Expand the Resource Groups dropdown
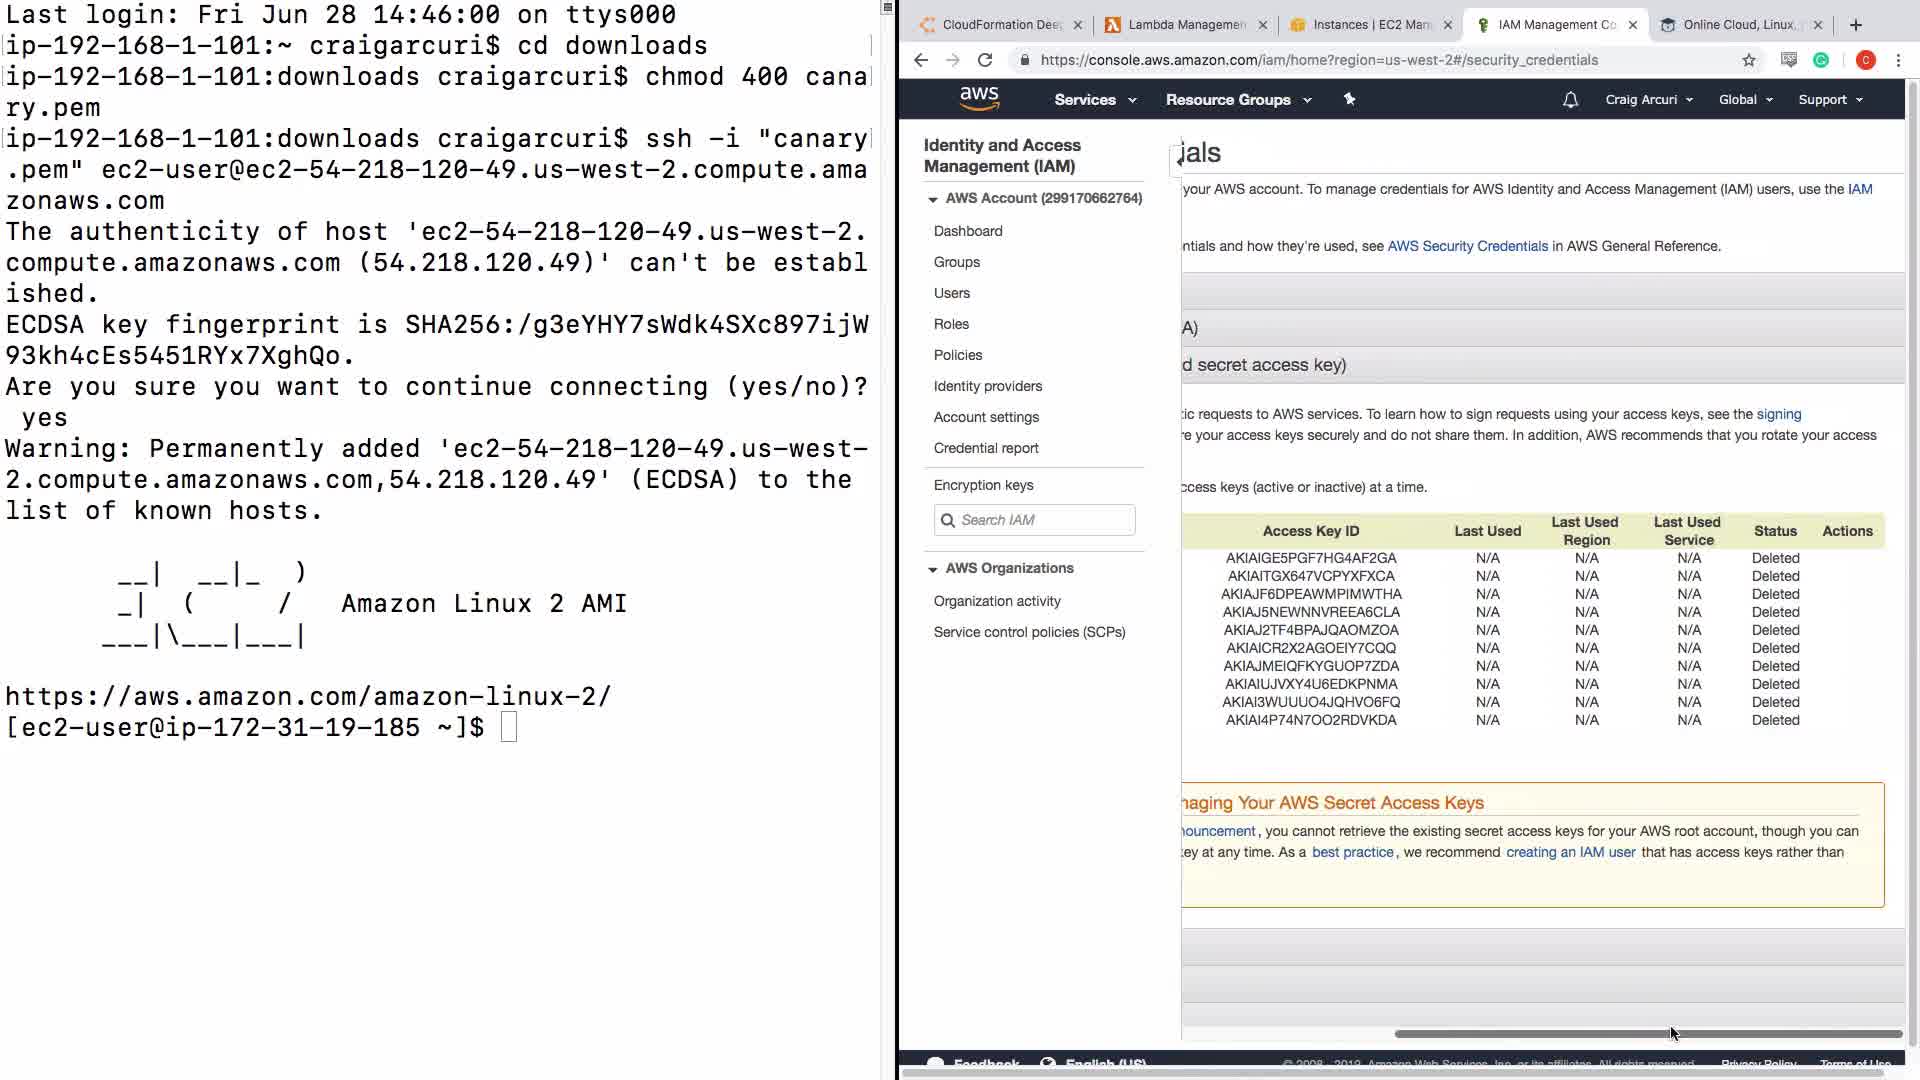Viewport: 1920px width, 1080px height. 1238,100
